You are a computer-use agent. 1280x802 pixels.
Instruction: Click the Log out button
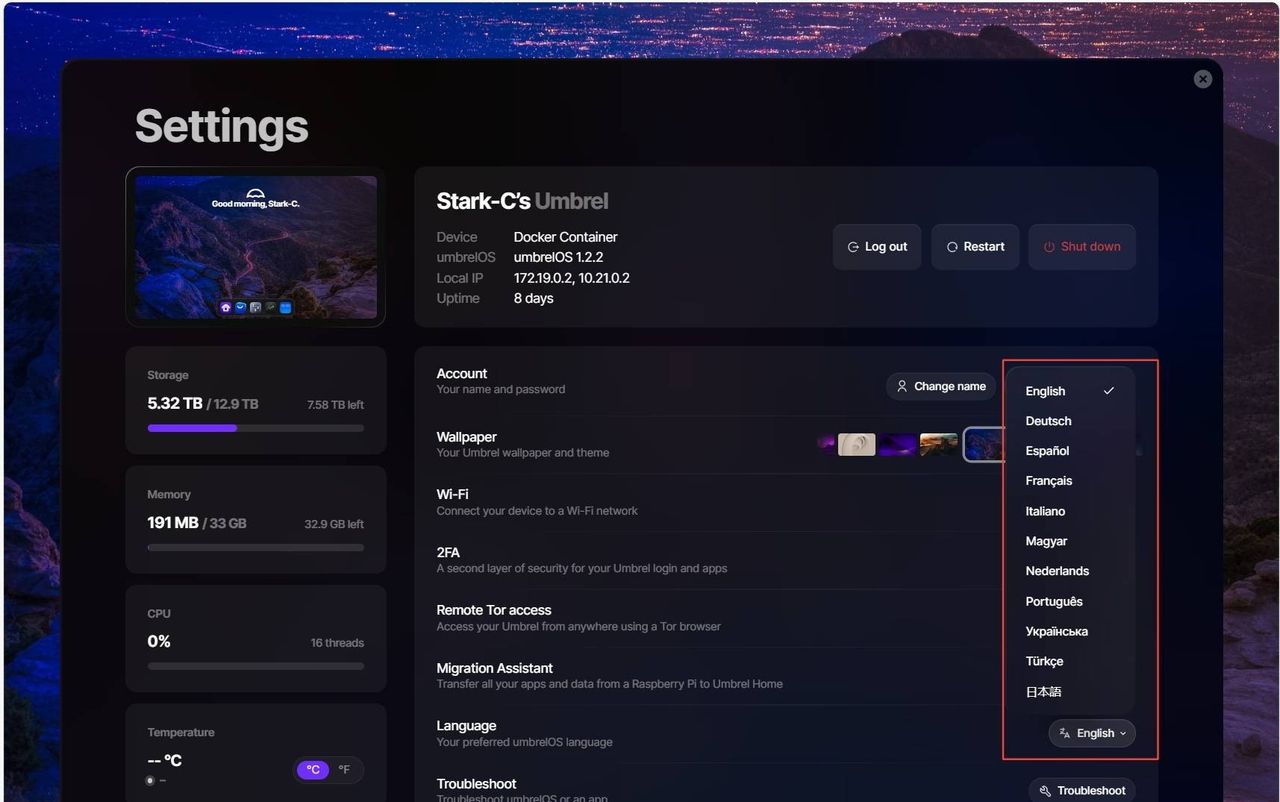coord(877,247)
